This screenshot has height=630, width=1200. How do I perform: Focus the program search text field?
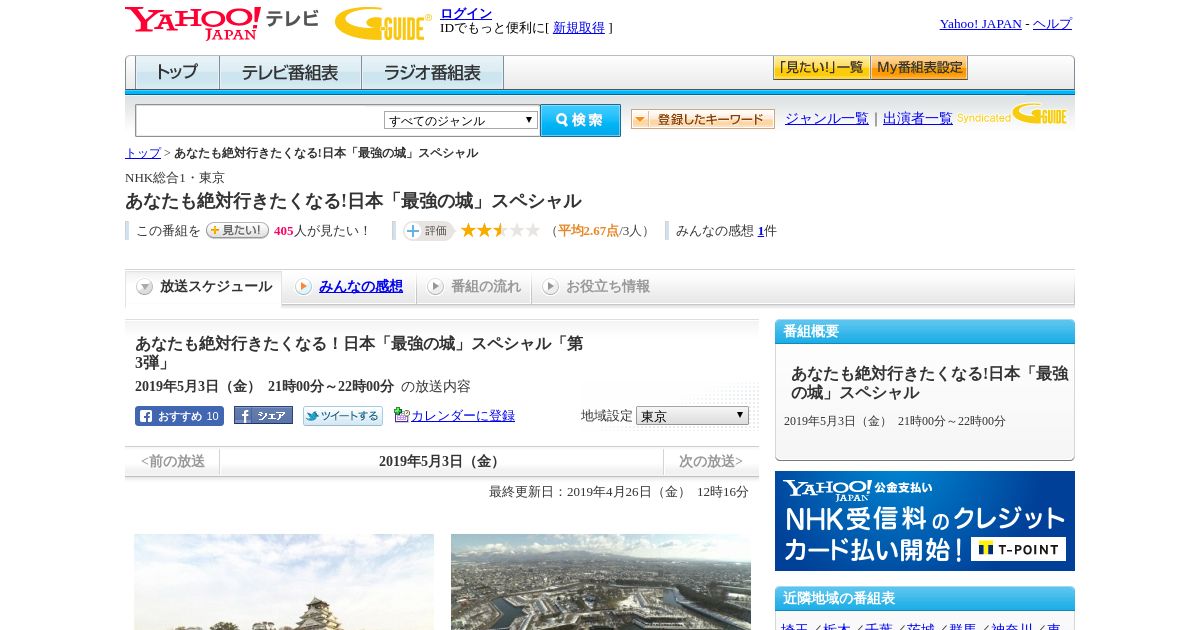260,120
